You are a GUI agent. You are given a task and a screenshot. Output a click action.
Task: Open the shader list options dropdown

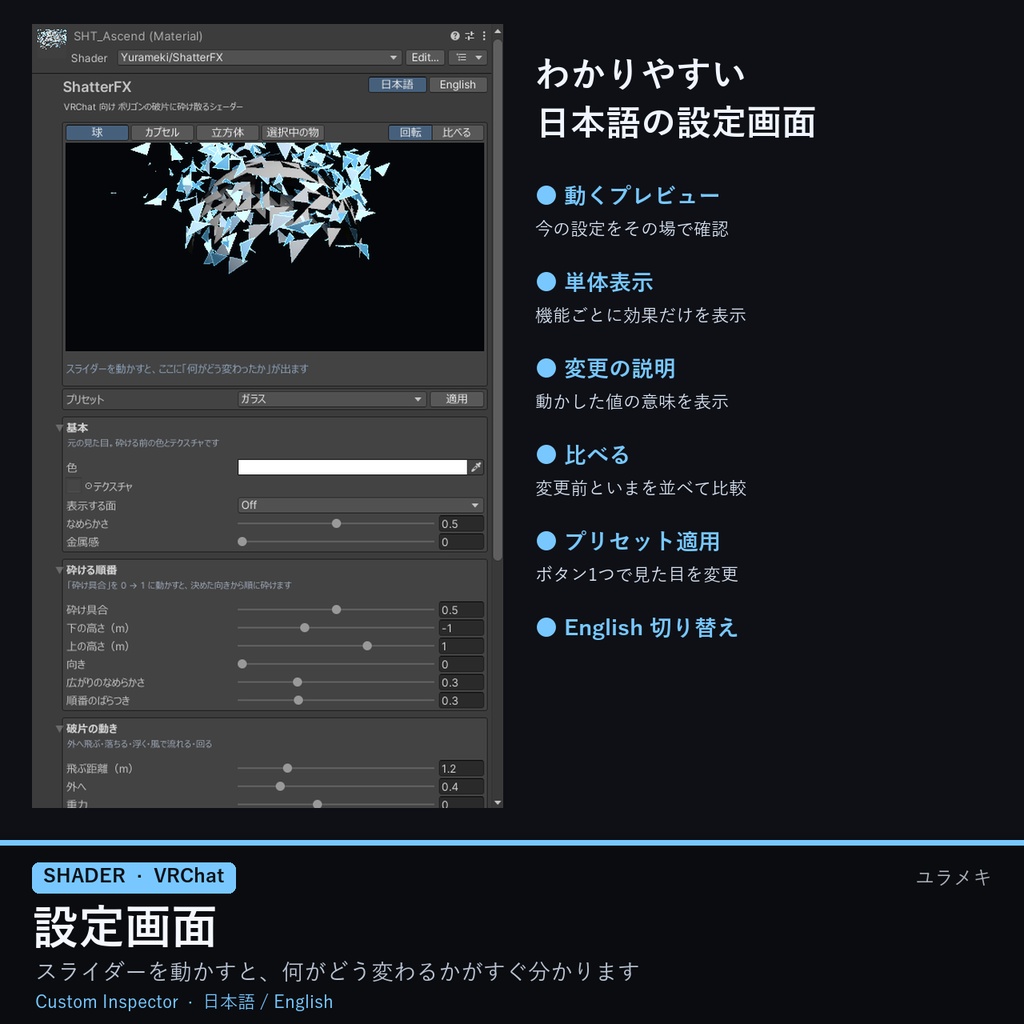pos(469,57)
